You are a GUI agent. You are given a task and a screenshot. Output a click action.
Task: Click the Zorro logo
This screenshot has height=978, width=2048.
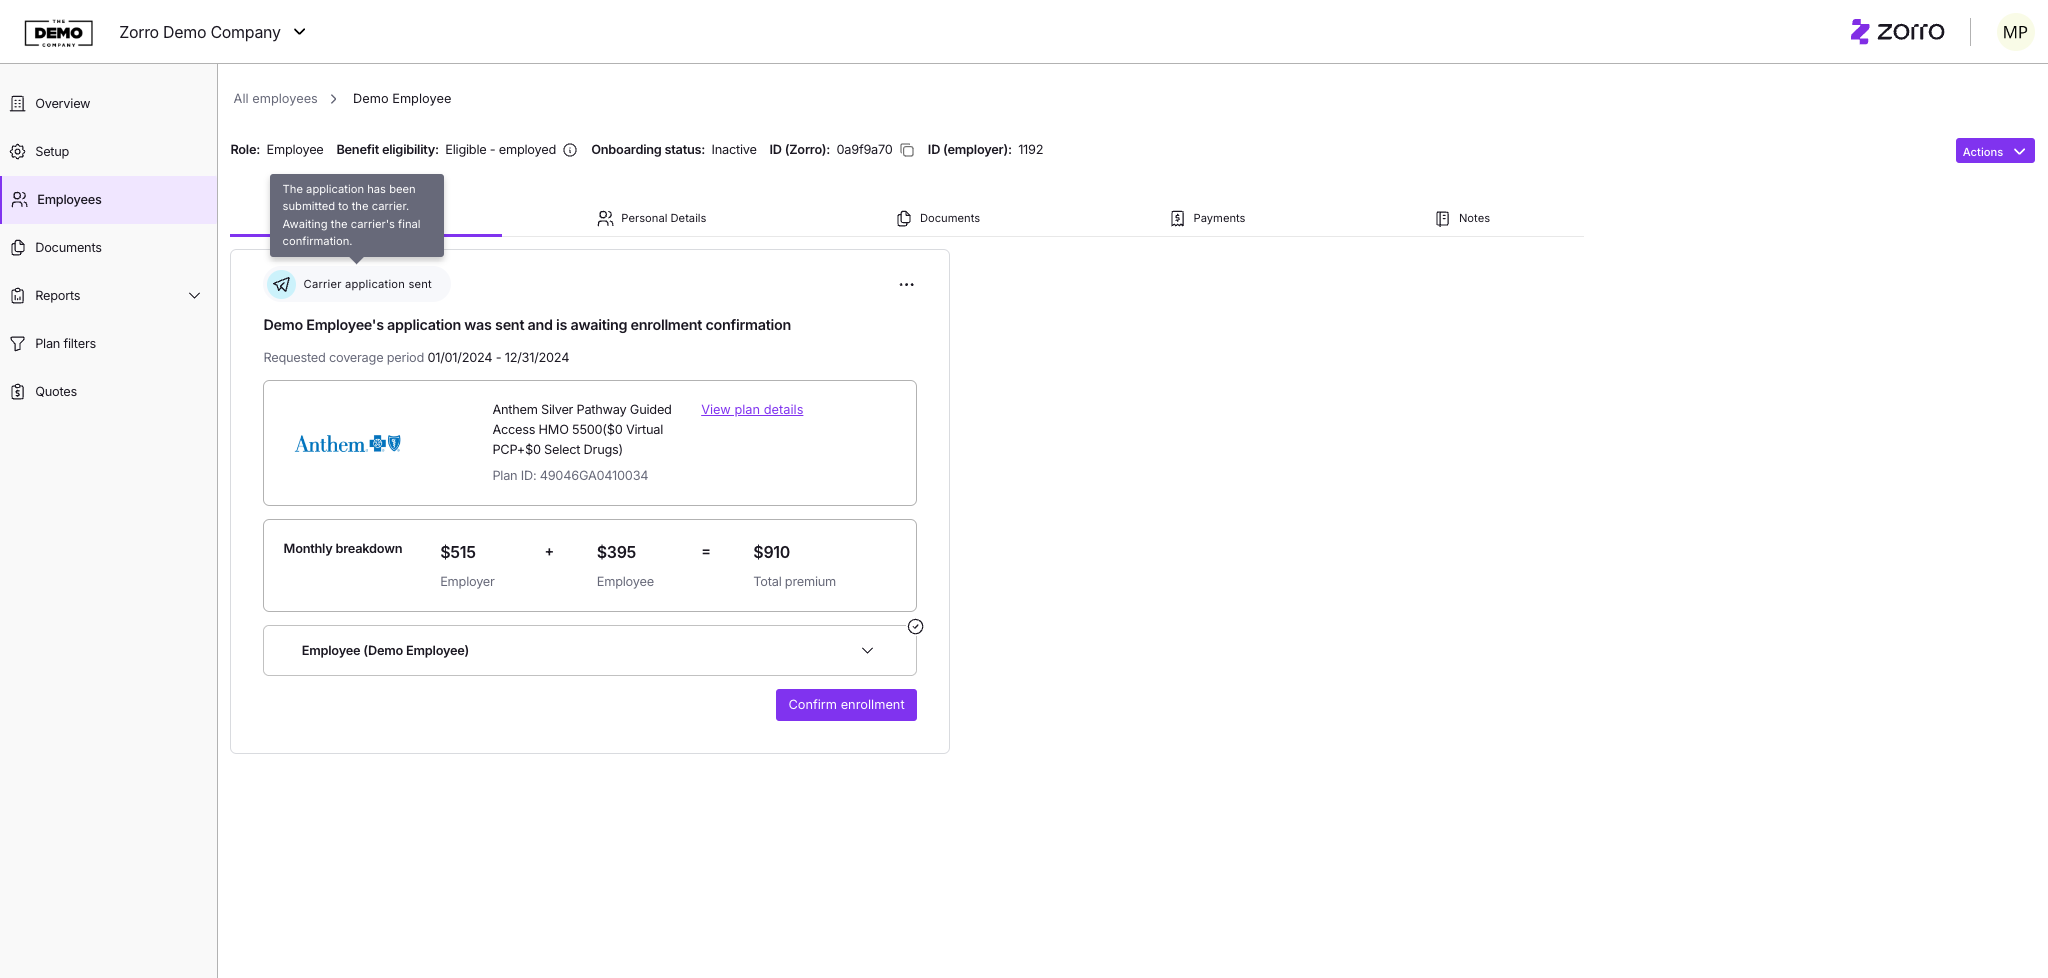coord(1897,32)
